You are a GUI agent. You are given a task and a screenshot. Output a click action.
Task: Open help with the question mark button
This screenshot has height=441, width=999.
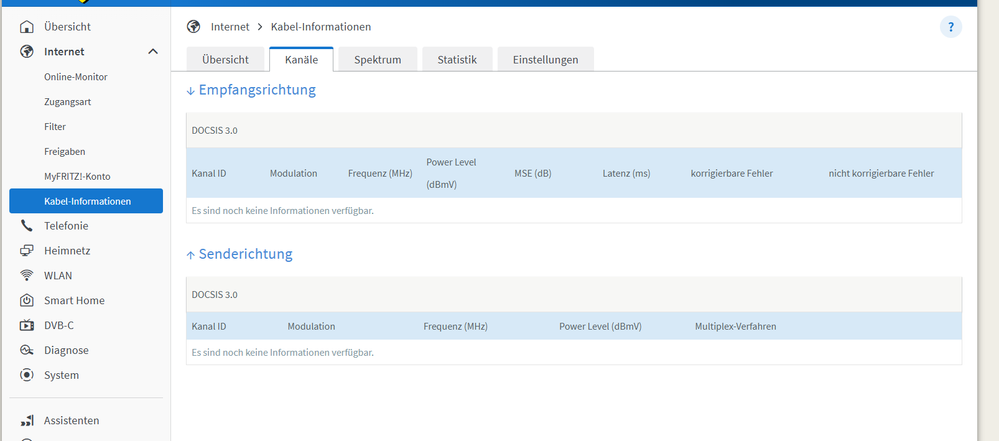[x=951, y=27]
